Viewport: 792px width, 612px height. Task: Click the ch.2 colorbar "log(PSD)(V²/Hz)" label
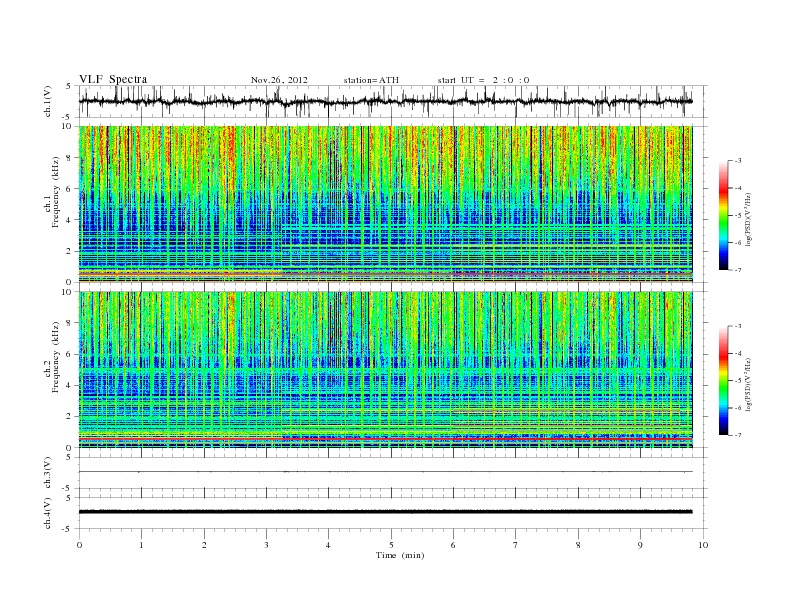[x=747, y=385]
